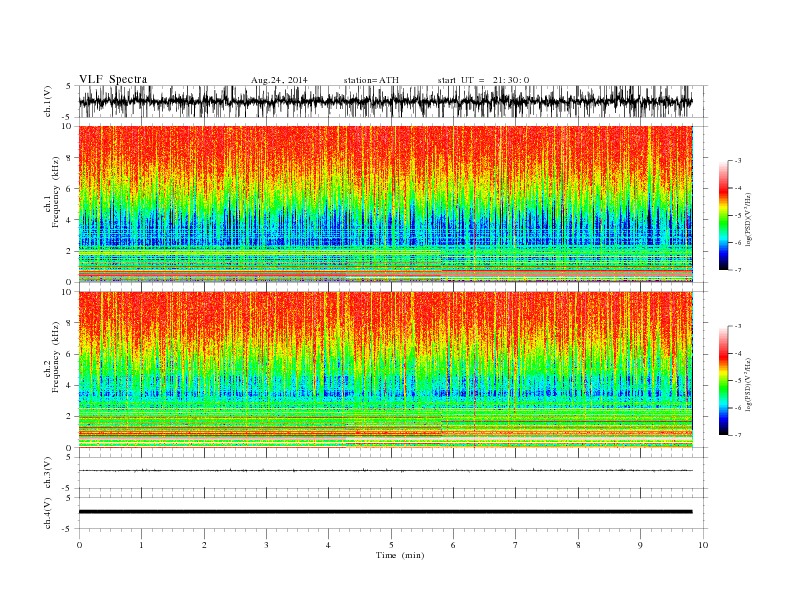
Task: Click time axis tick label "3"
Action: coord(266,545)
